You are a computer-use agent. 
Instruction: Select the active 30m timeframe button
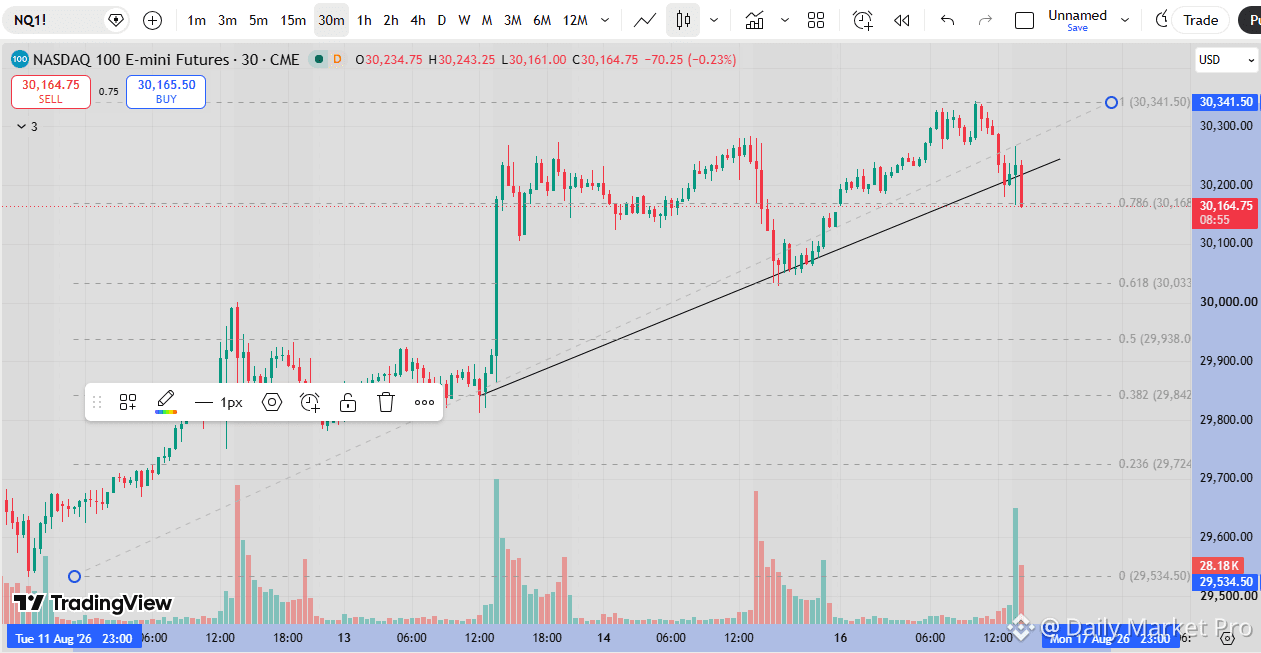click(331, 20)
